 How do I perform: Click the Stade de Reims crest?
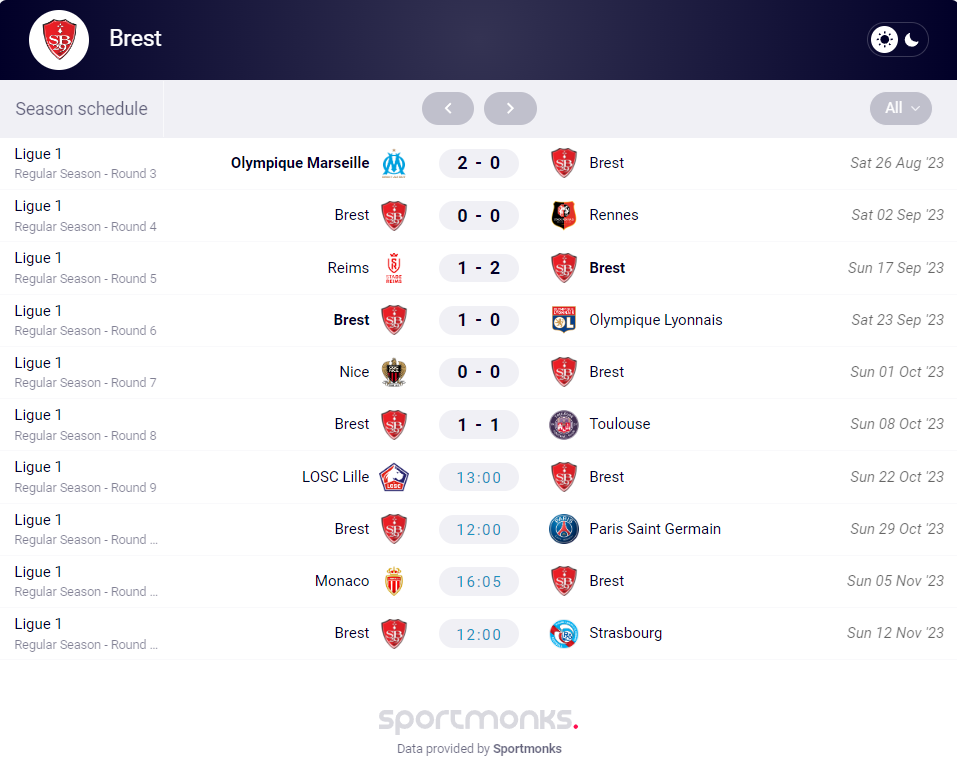[x=394, y=268]
